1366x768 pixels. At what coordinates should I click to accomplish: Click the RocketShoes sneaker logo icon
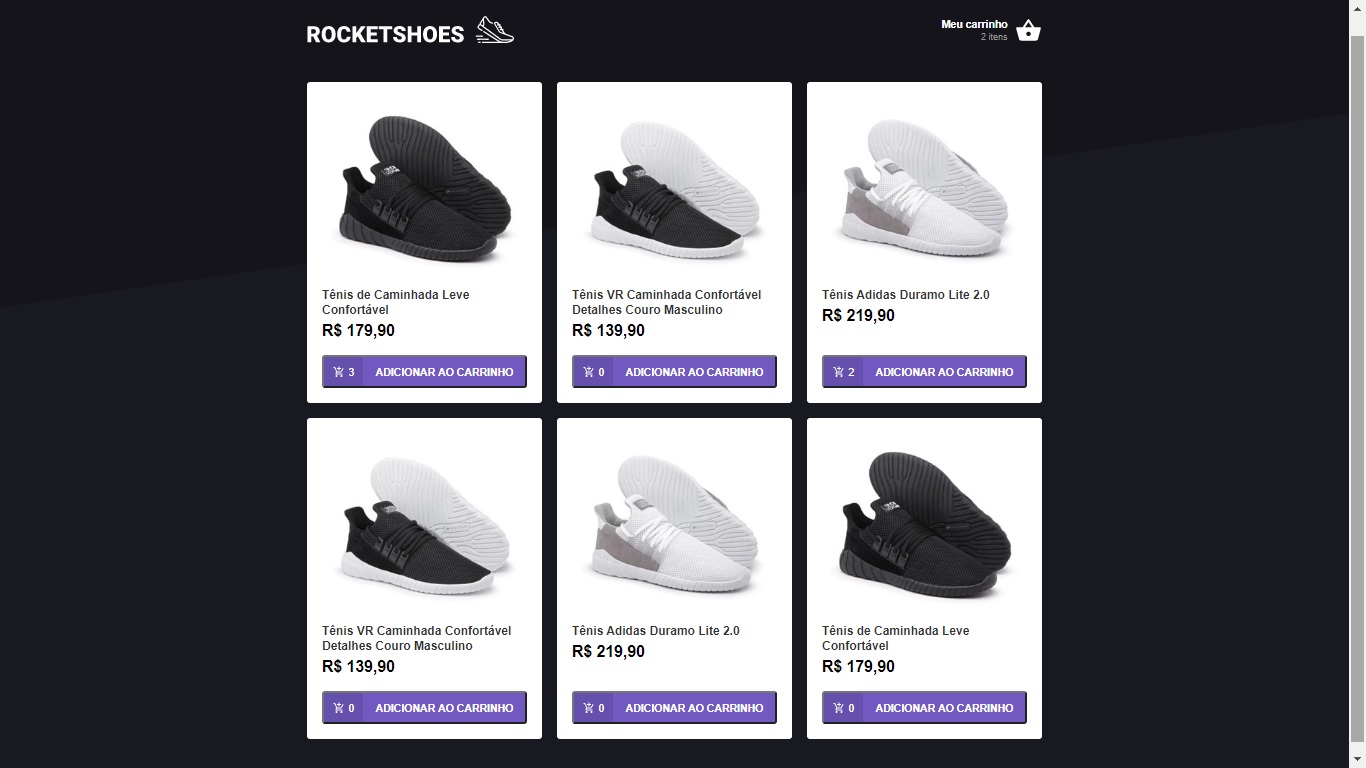click(494, 29)
